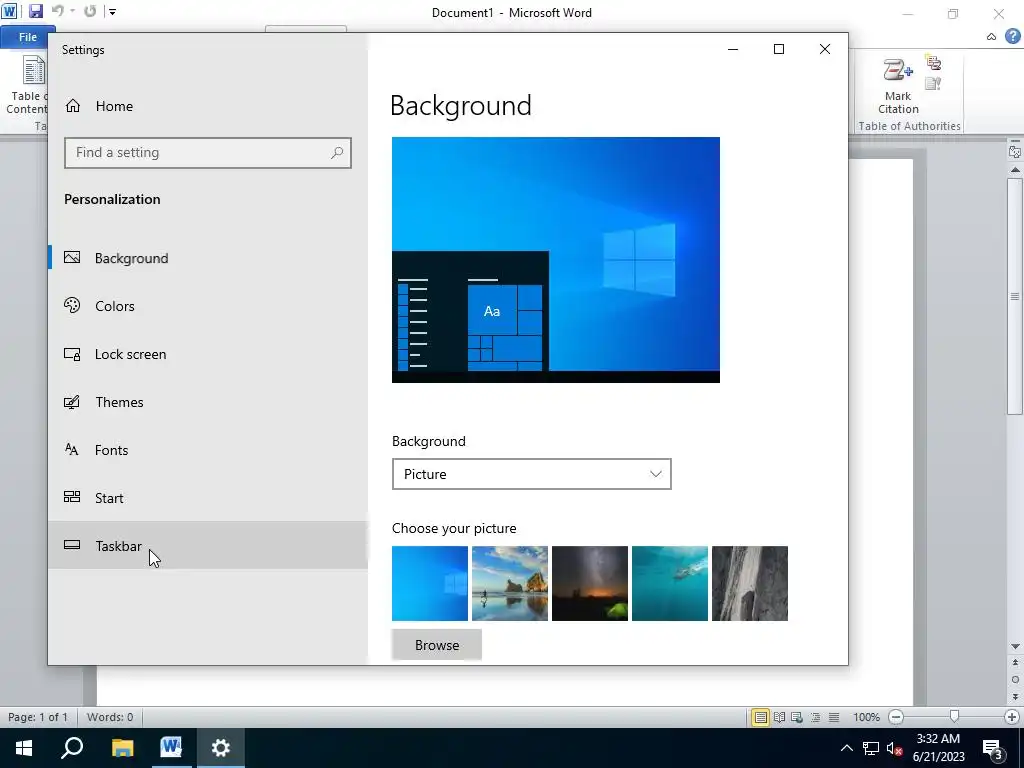Choose the gray cliff wallpaper thumbnail
This screenshot has height=768, width=1024.
click(750, 583)
